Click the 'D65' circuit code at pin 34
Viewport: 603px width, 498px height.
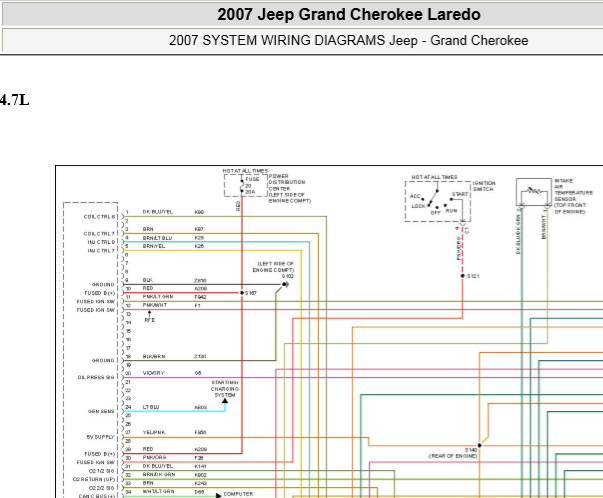click(x=199, y=491)
